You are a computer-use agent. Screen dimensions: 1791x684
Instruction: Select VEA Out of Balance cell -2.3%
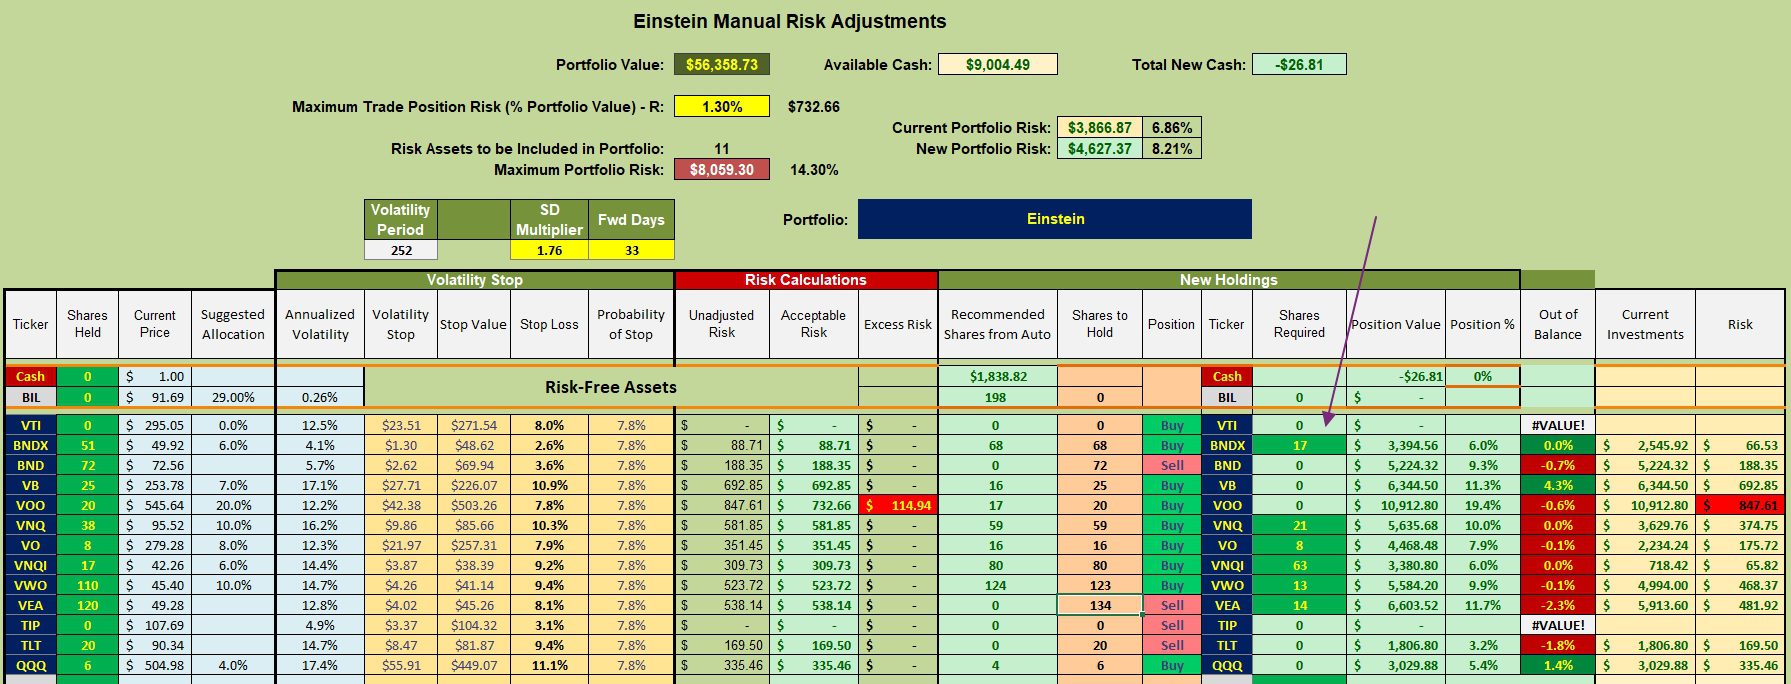pyautogui.click(x=1558, y=605)
